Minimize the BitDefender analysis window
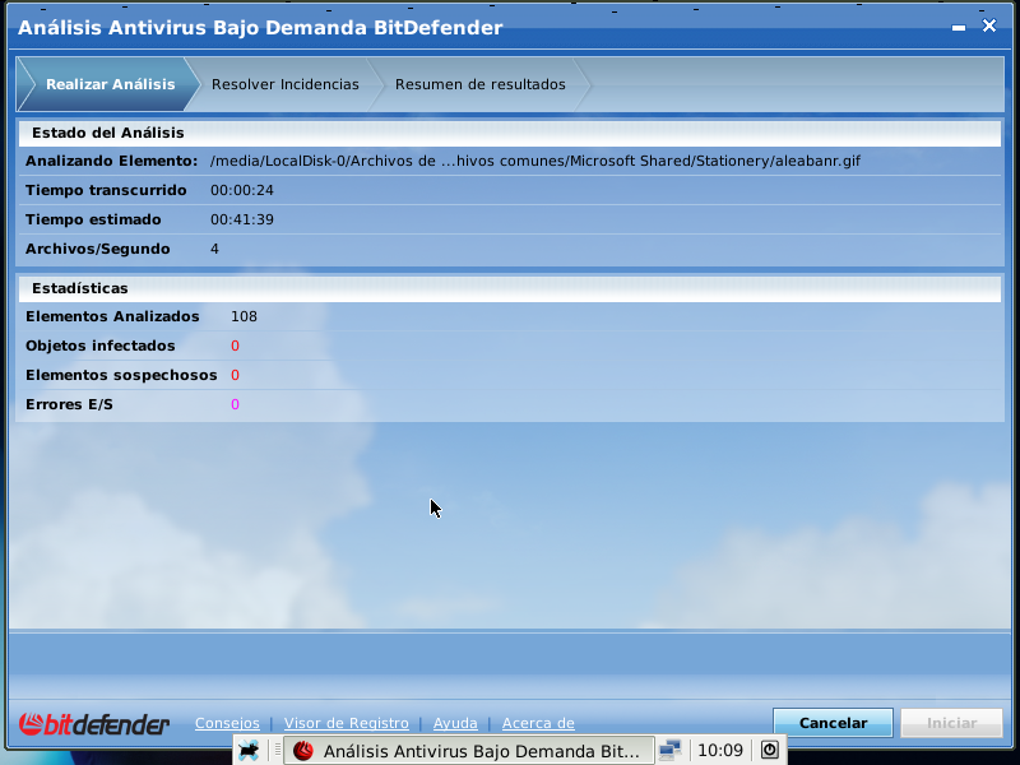 958,27
